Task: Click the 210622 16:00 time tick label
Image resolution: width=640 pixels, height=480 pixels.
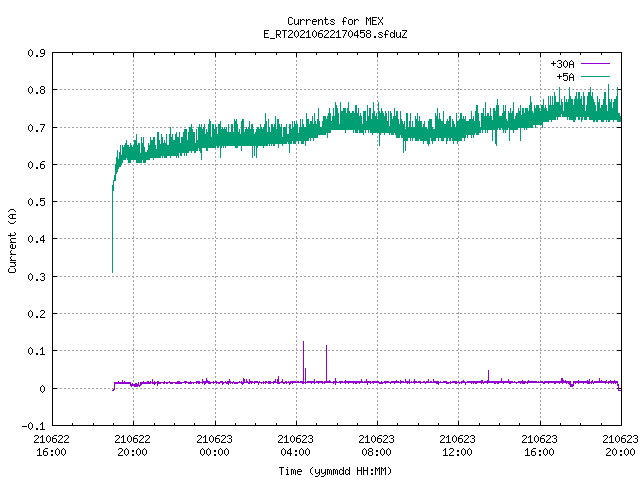Action: (x=51, y=446)
